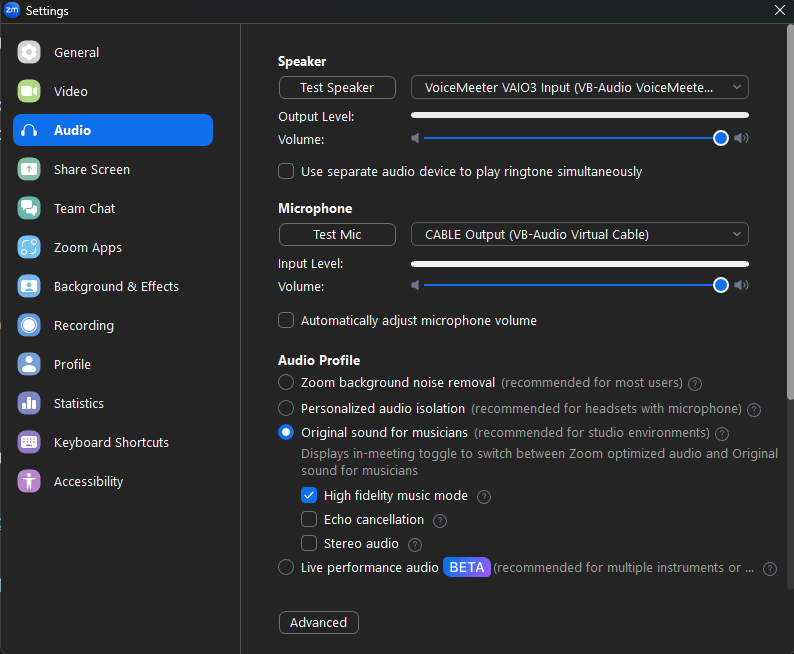Select Zoom background noise removal option
Viewport: 794px width, 654px height.
286,382
